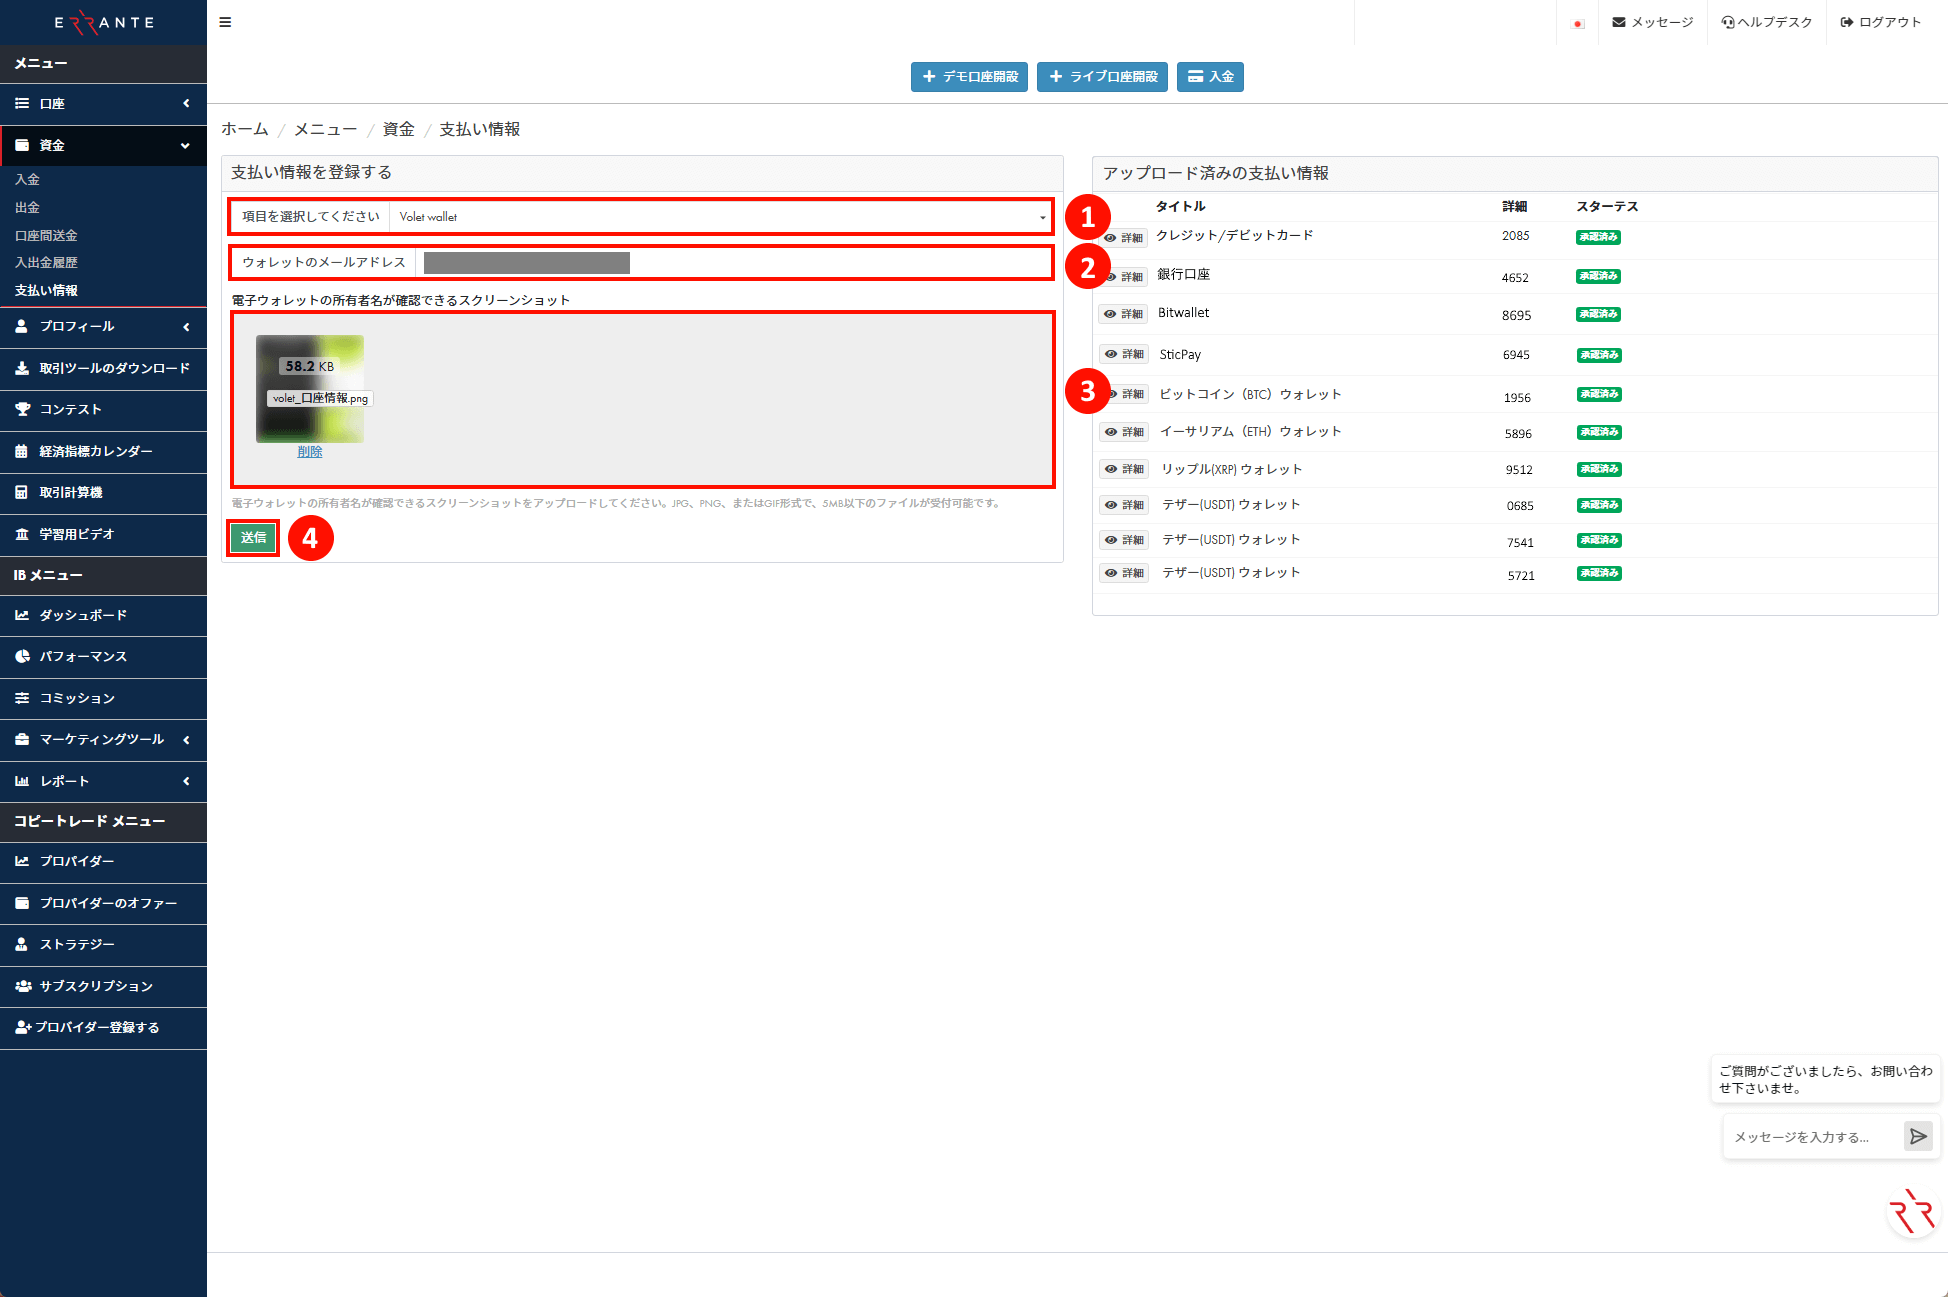Click the 削除 link under uploaded file

(x=310, y=452)
